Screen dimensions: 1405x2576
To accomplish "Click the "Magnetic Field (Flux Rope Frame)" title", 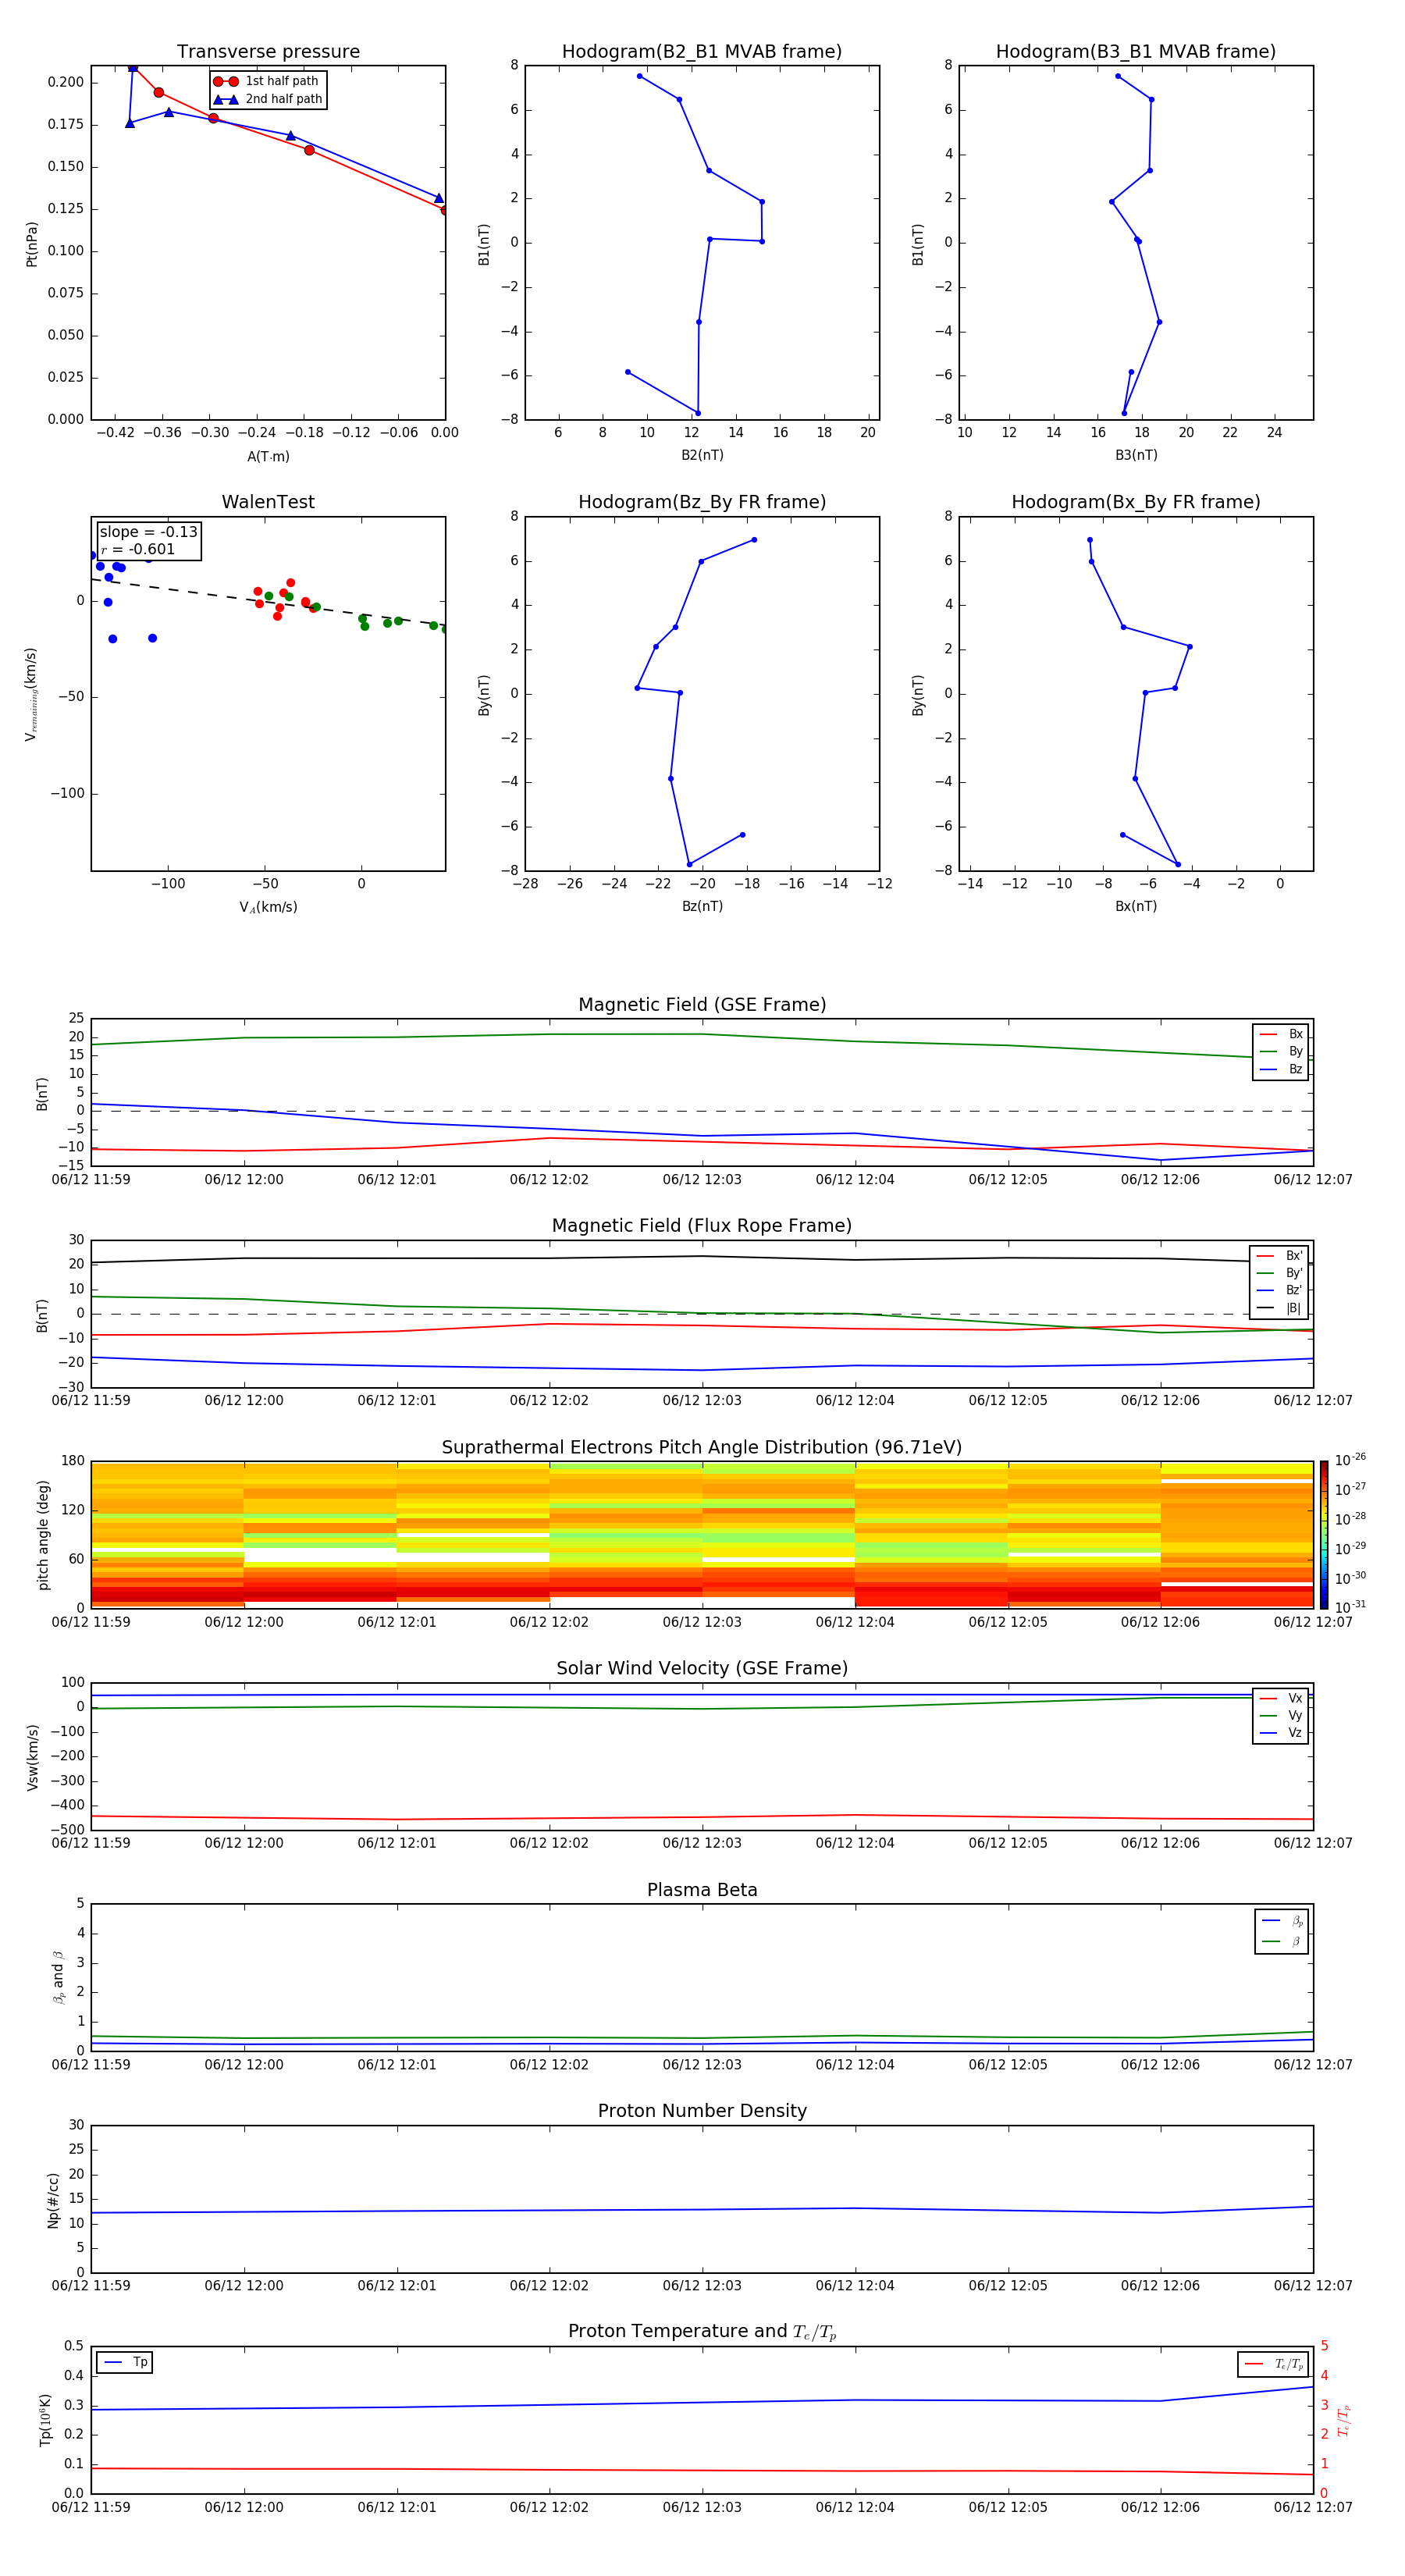I will [702, 1225].
